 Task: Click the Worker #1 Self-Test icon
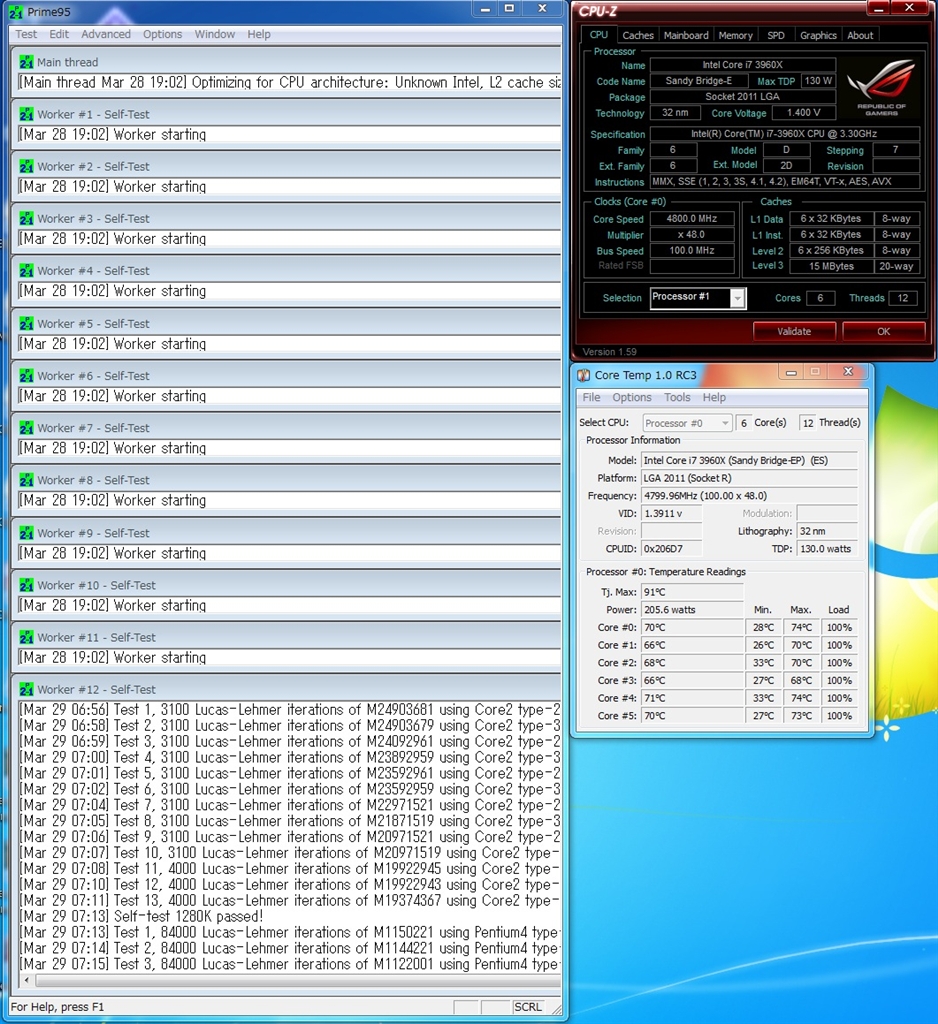tap(27, 114)
